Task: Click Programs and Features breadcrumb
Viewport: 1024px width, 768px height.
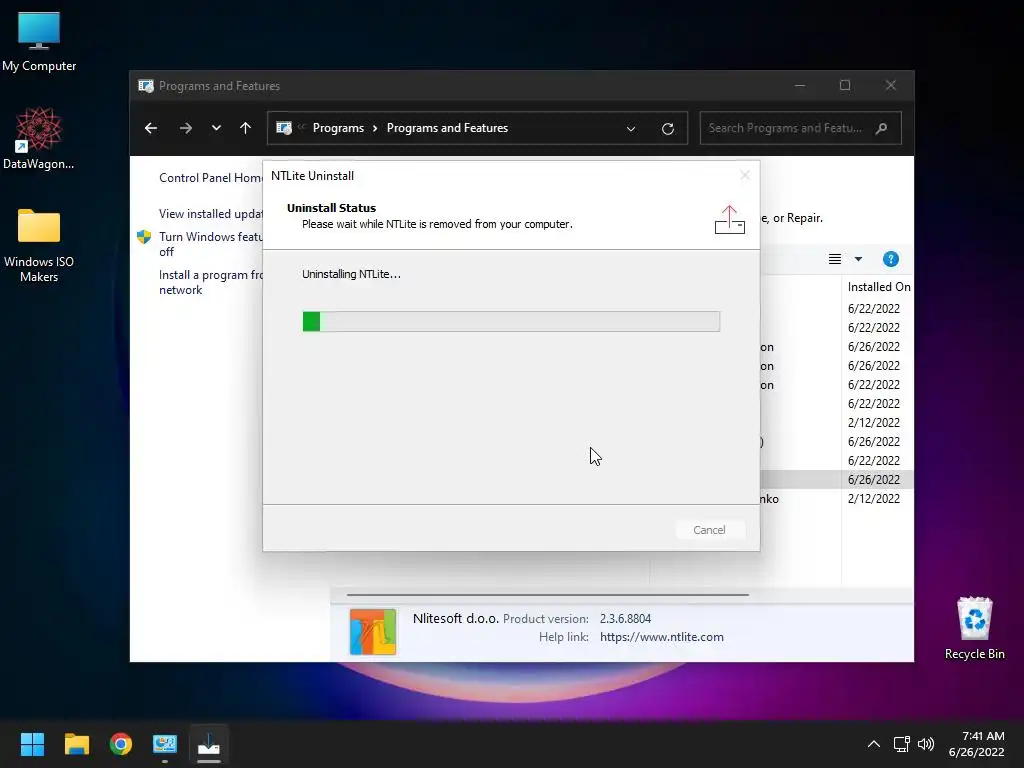Action: point(447,128)
